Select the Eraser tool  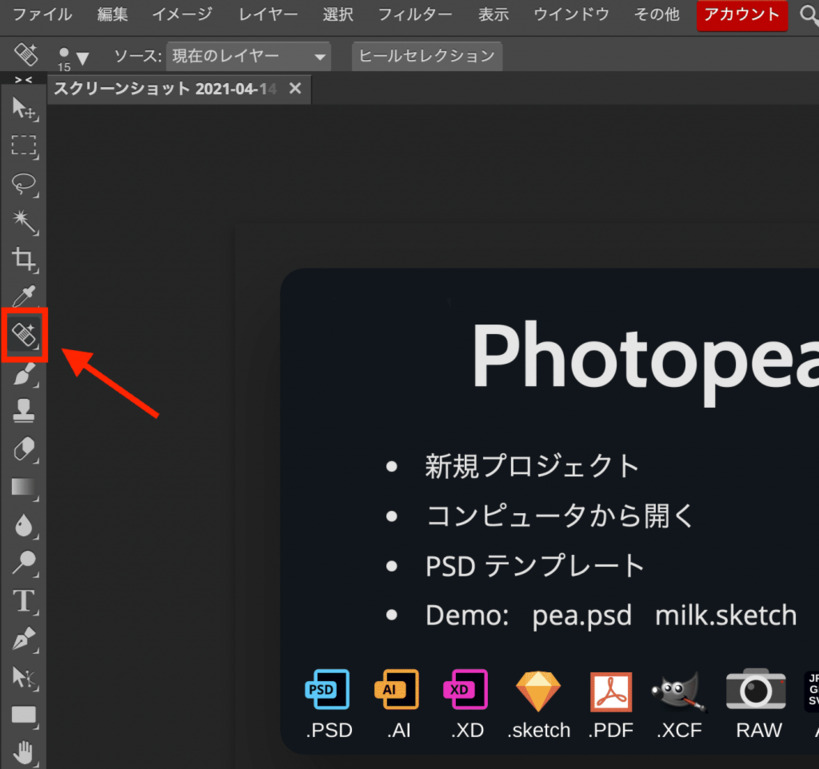[x=24, y=449]
